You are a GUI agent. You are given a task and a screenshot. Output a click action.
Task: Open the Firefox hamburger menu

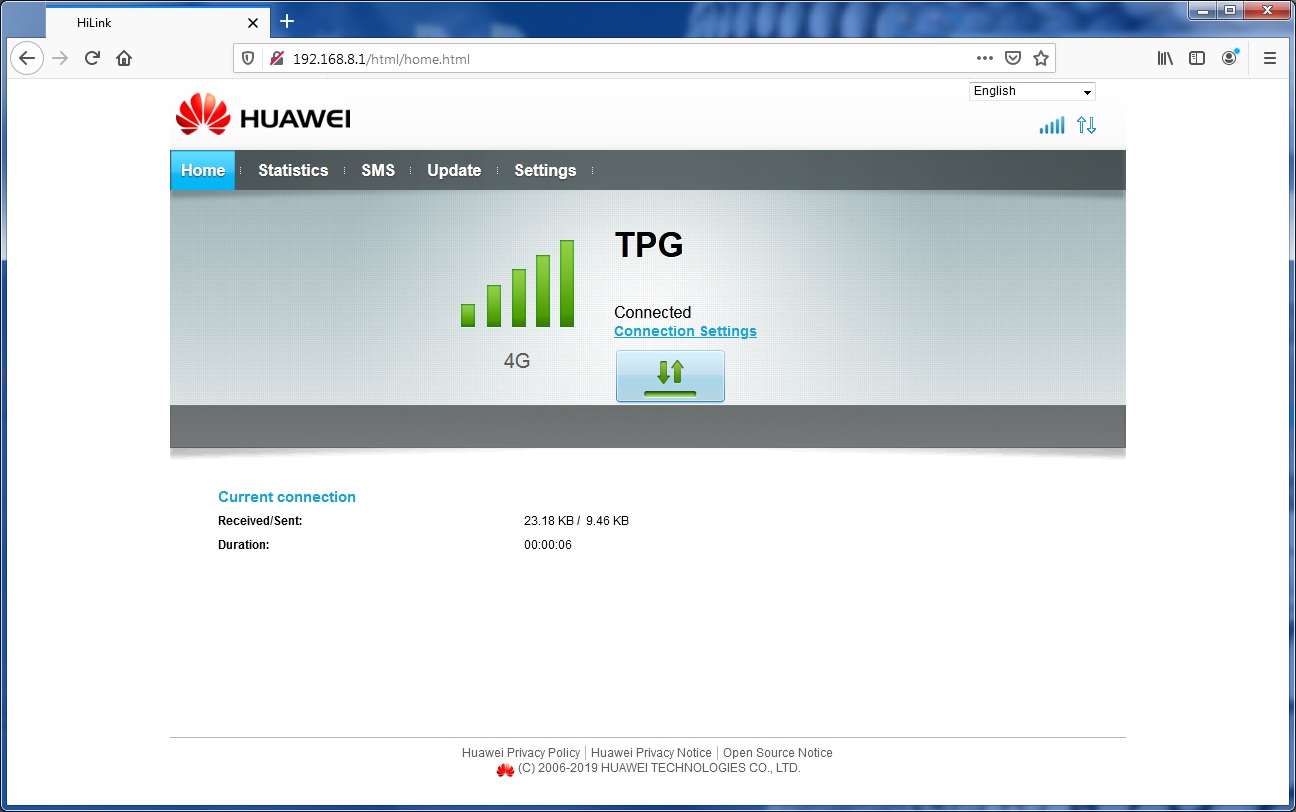point(1269,58)
